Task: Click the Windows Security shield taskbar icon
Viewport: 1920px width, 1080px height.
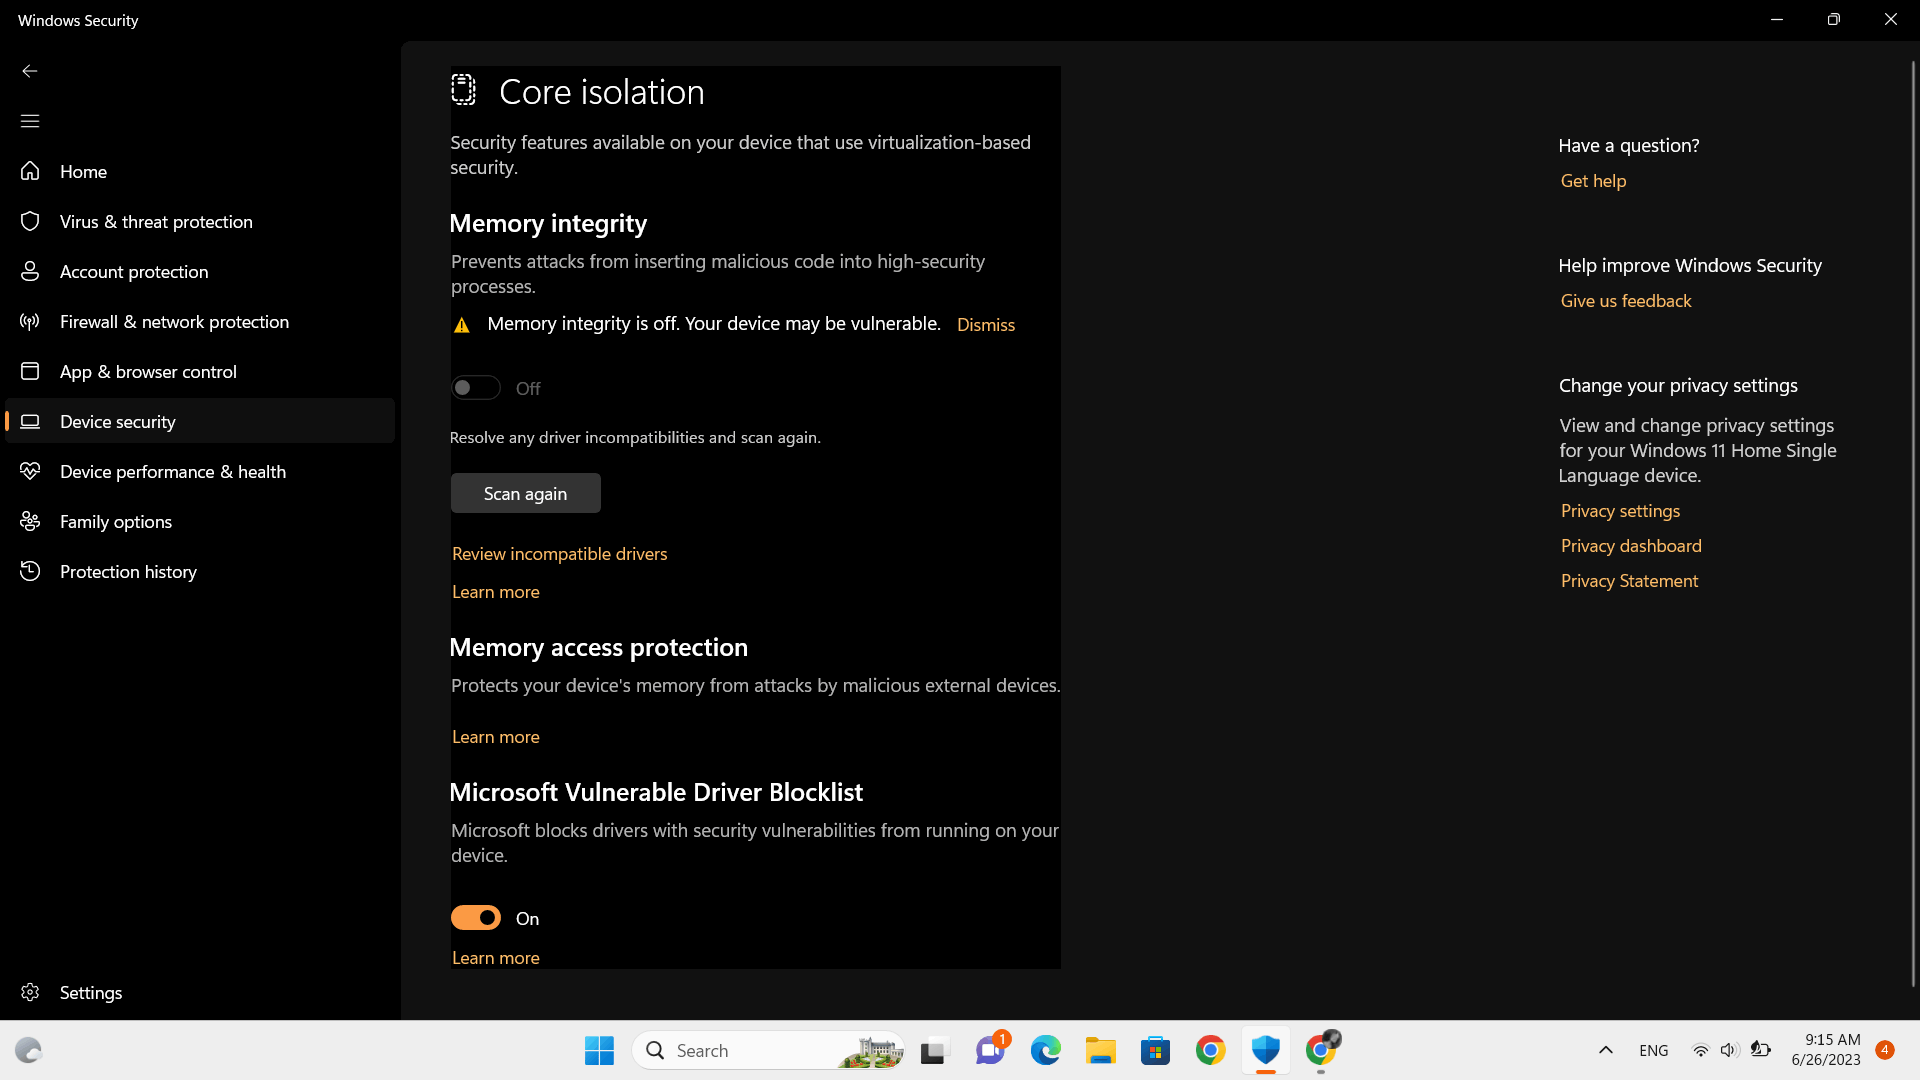Action: 1265,1050
